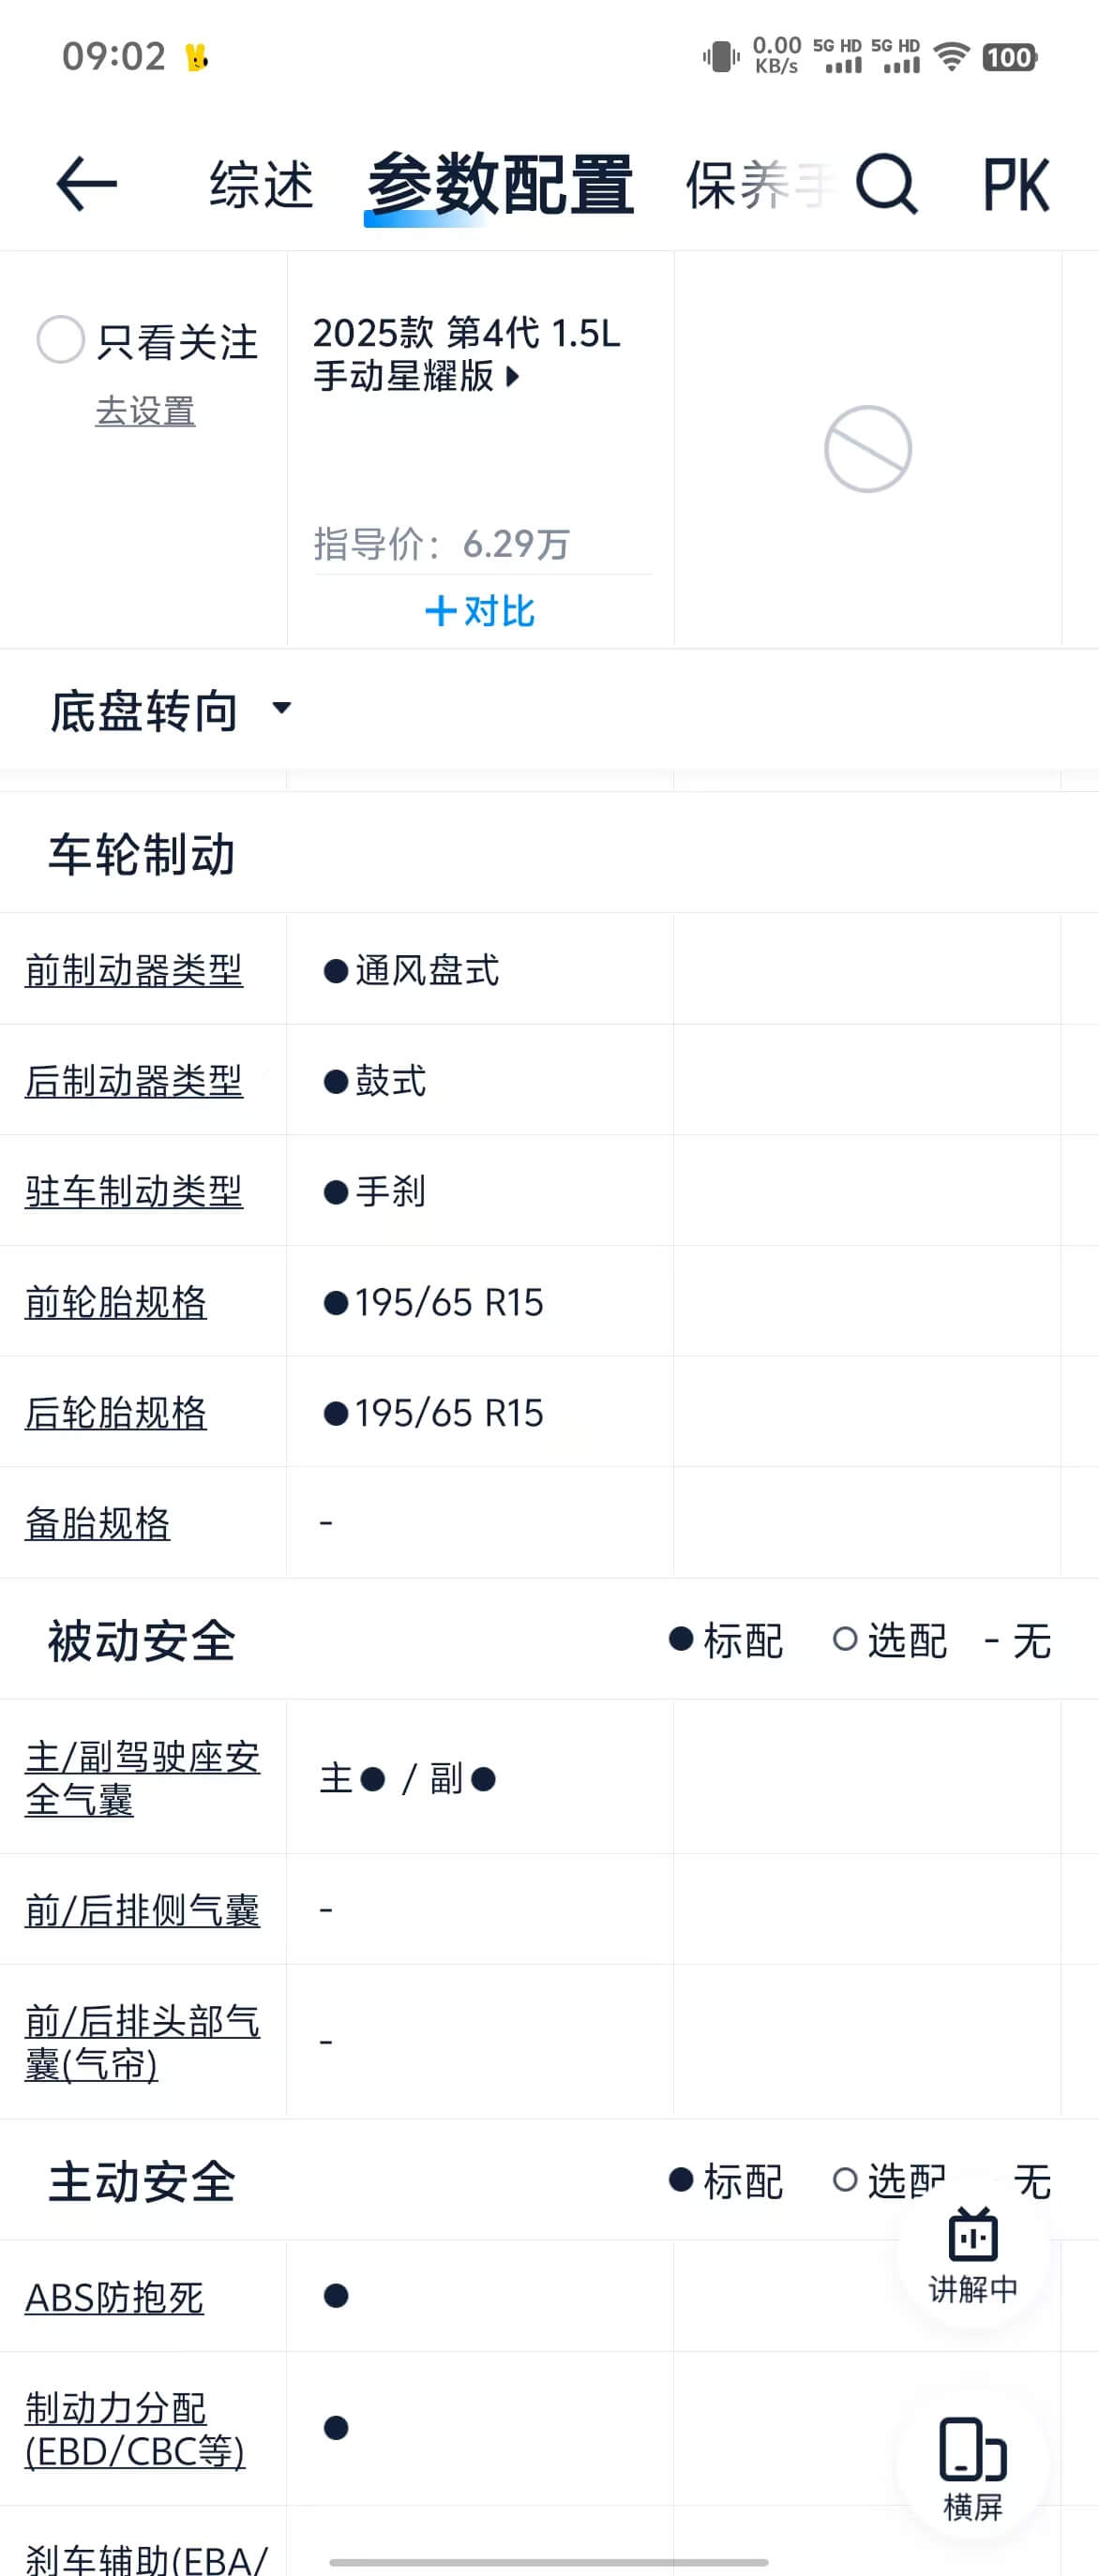Viewport: 1099px width, 2576px height.
Task: Enable the 只看关注 radio option
Action: click(60, 339)
